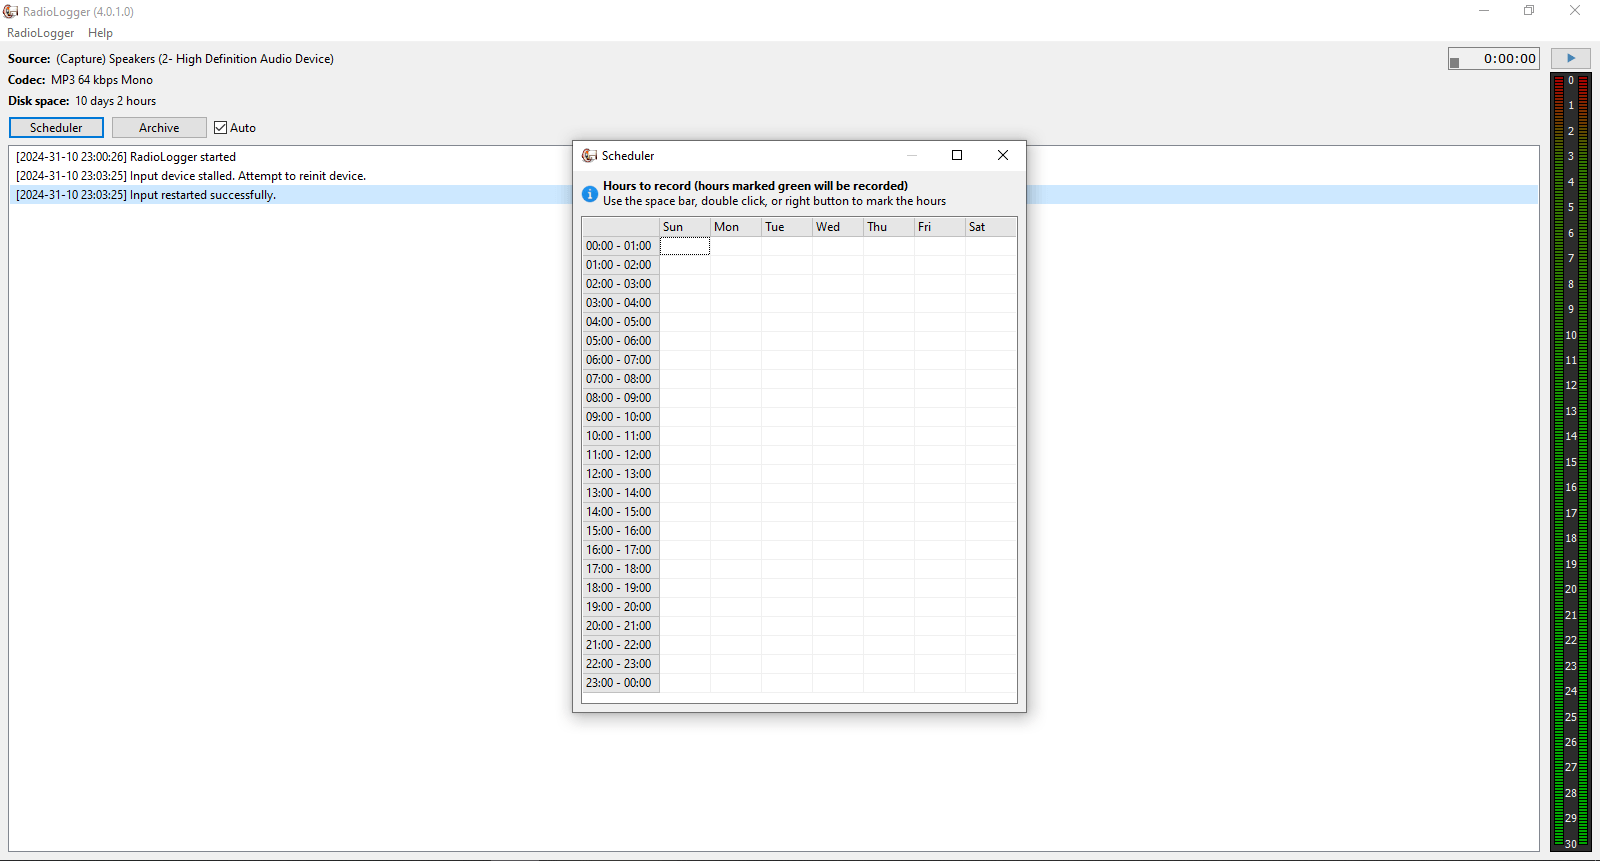Screen dimensions: 1600x861
Task: Click the 03:00 - 04:00 row header
Action: (x=620, y=303)
